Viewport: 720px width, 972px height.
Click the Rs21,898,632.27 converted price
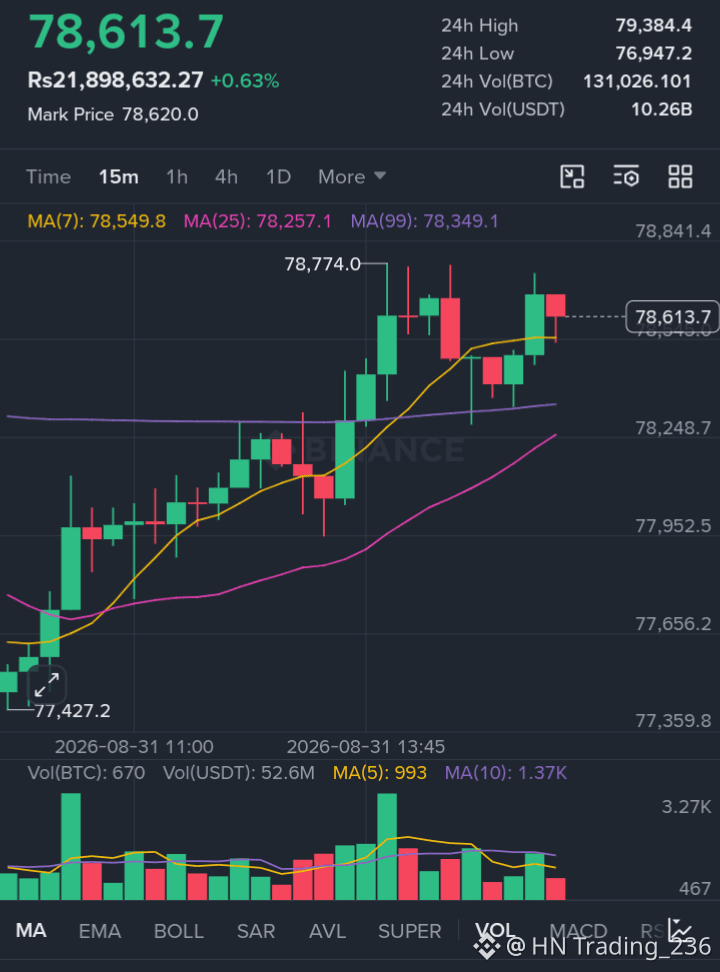coord(115,80)
